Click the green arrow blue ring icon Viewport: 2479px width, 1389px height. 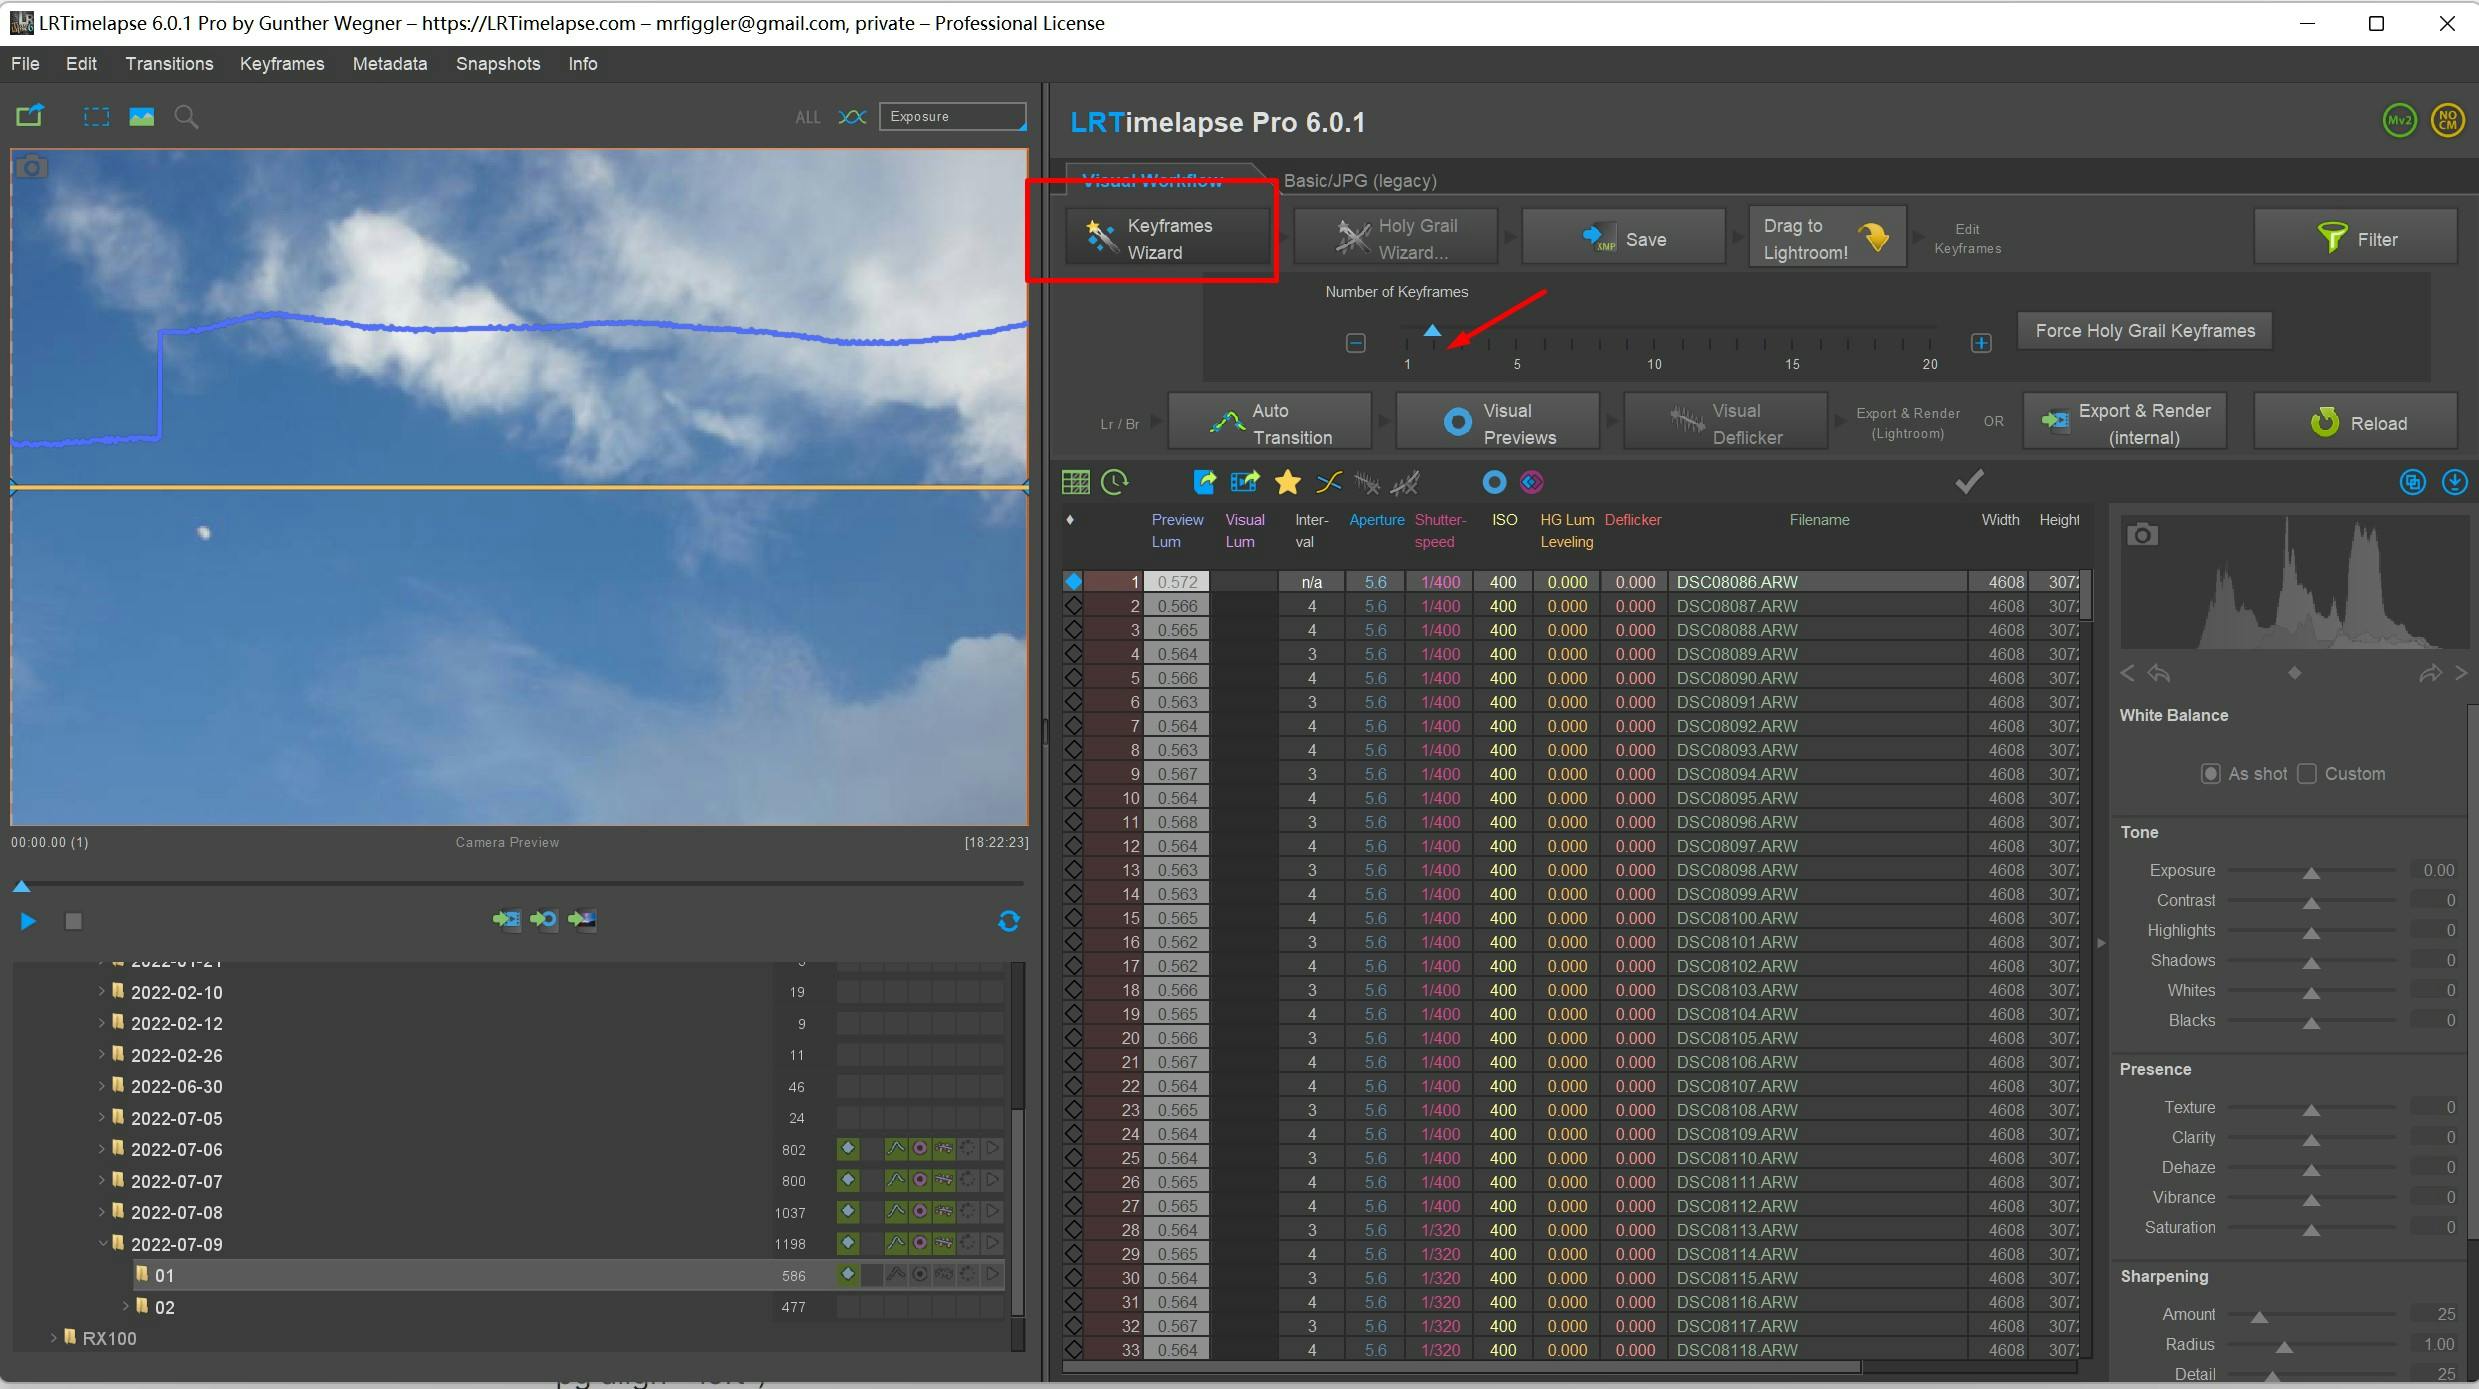click(x=544, y=919)
